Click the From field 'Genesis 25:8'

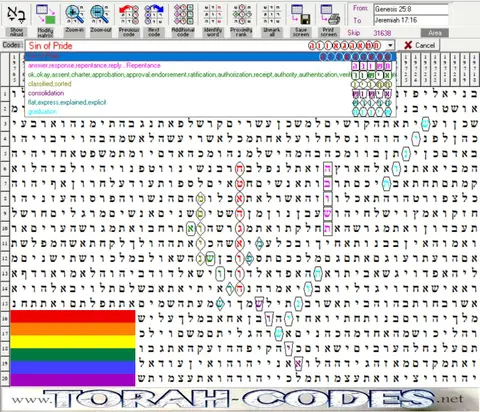pyautogui.click(x=411, y=9)
